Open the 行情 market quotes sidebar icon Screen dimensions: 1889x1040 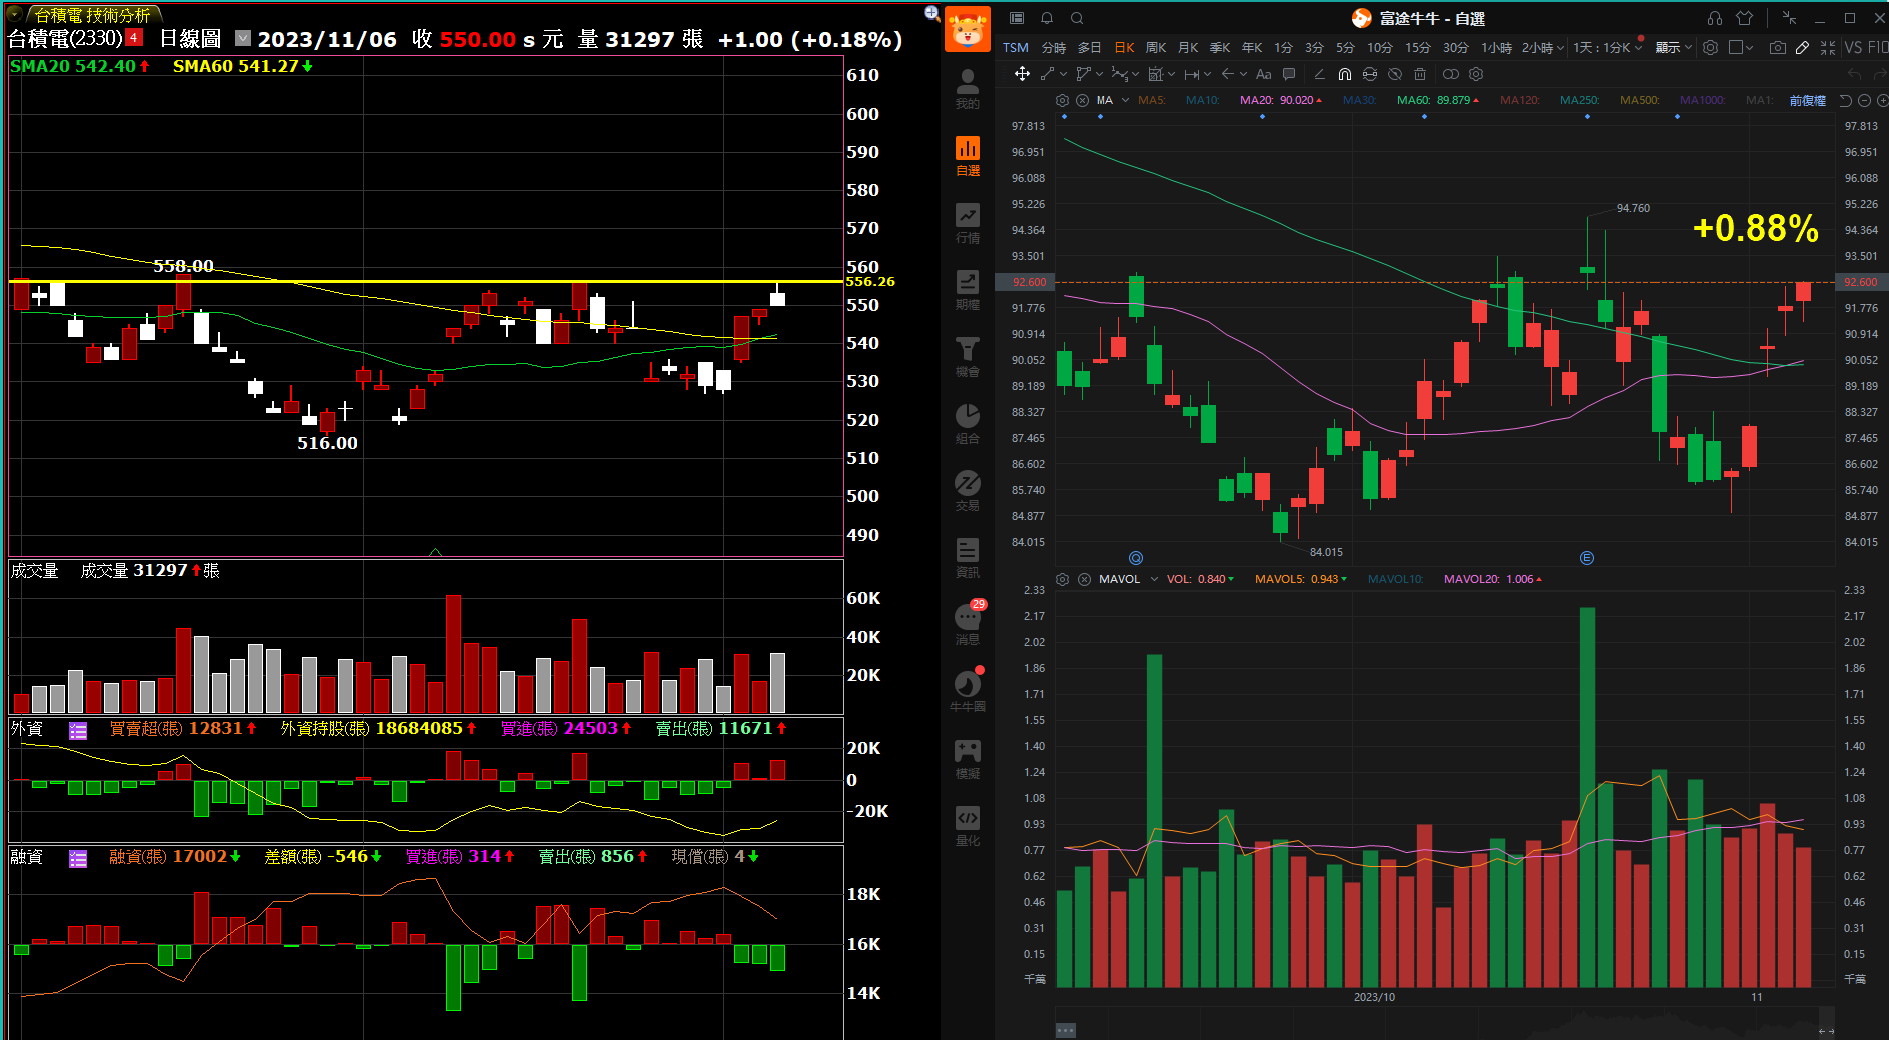(967, 223)
